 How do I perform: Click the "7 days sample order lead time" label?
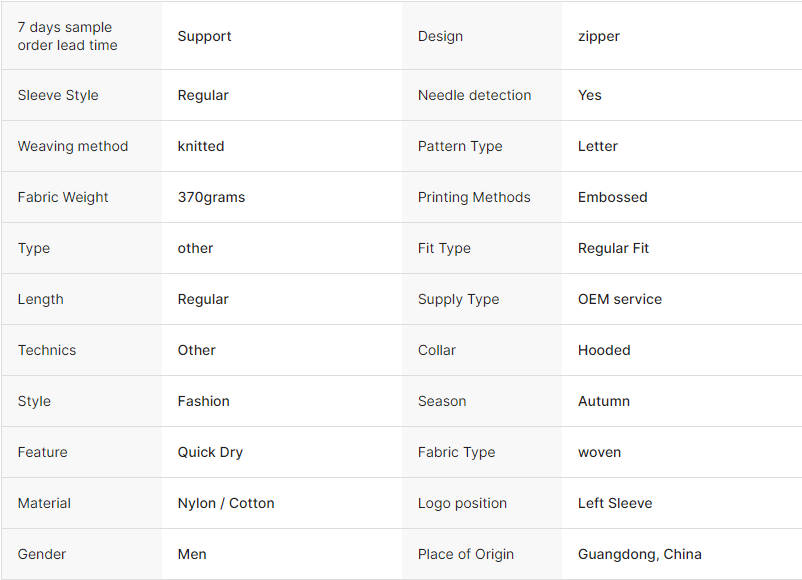(67, 36)
